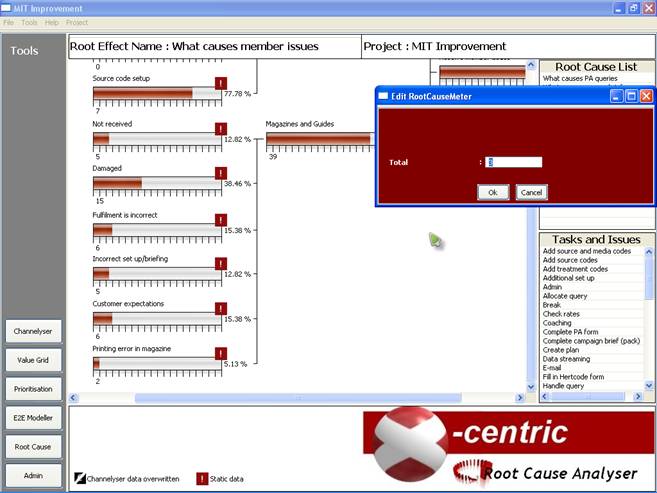Cancel the Edit RootCauseMeter dialog
This screenshot has width=657, height=493.
(531, 192)
